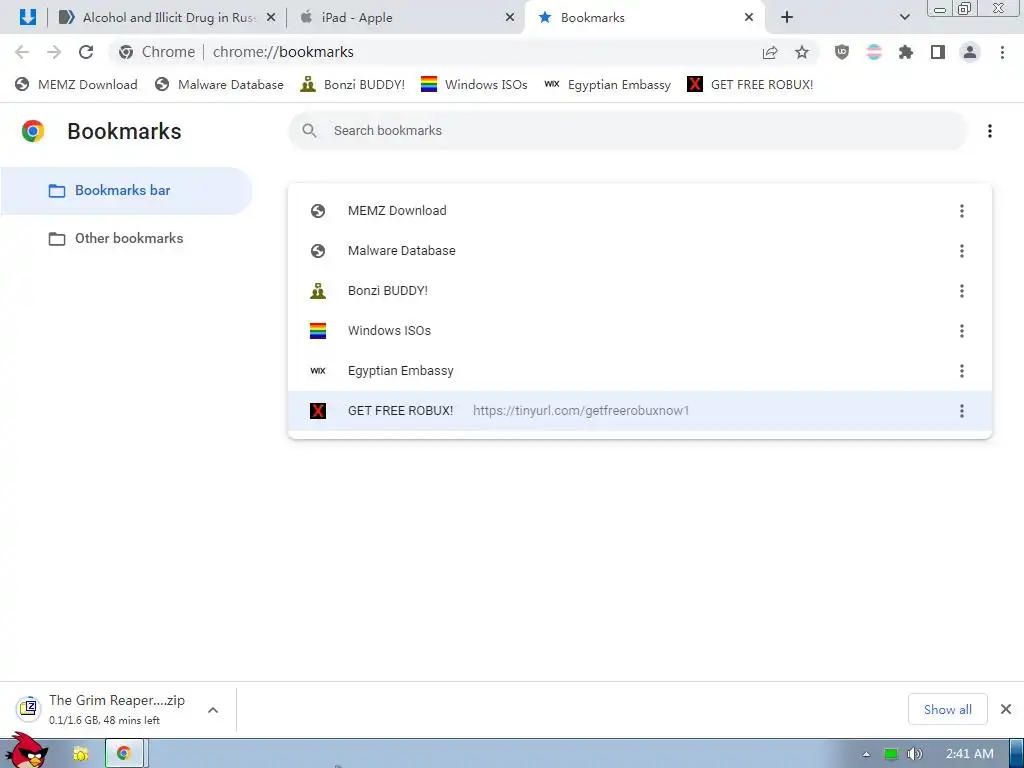Open more actions for GET FREE ROBUX!
This screenshot has width=1024, height=768.
[961, 411]
